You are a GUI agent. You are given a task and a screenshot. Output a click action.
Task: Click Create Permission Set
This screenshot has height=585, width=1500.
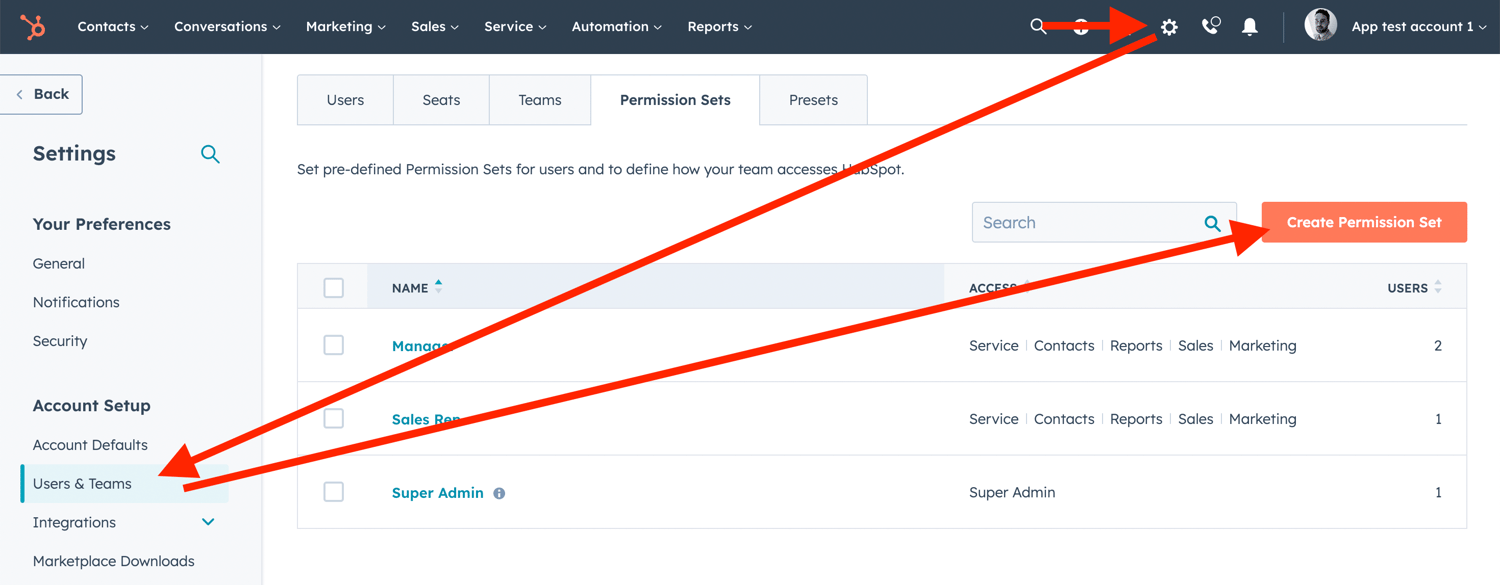point(1363,222)
